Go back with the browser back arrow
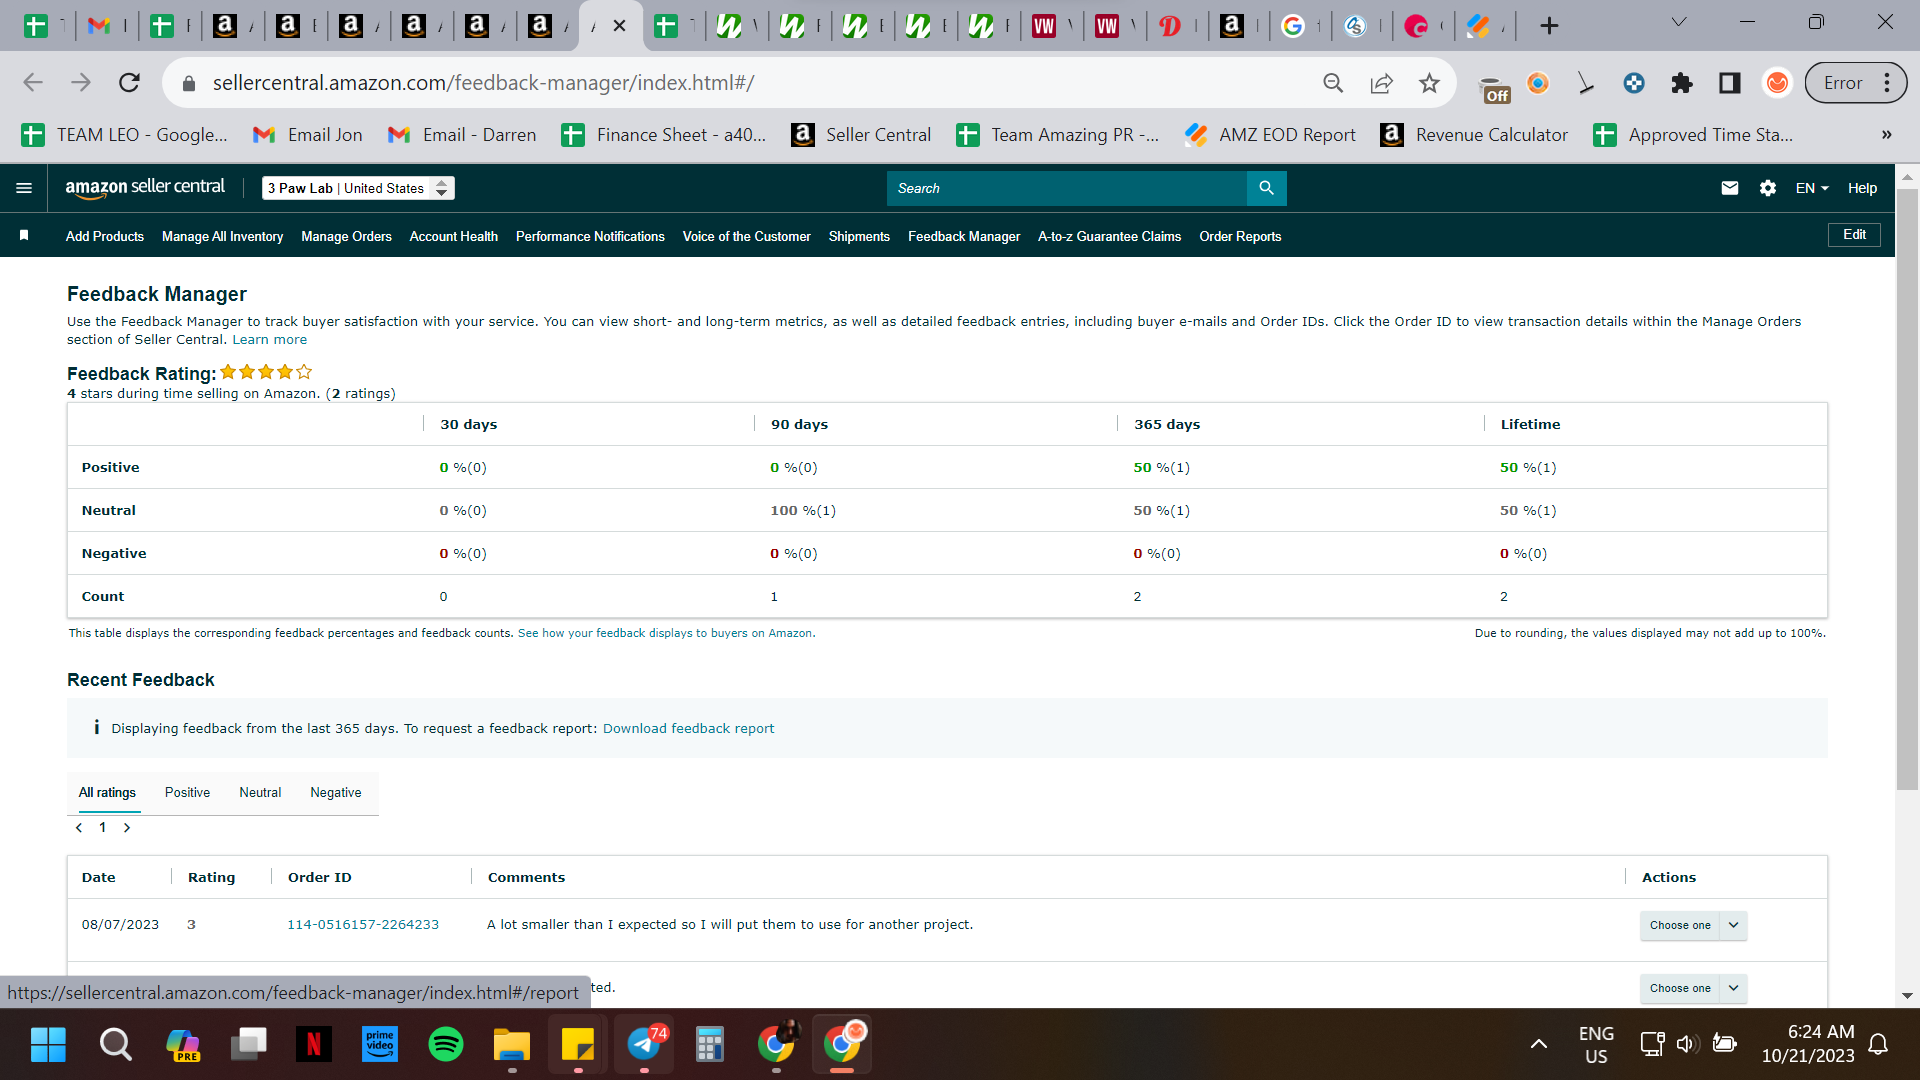The image size is (1920, 1080). point(33,83)
